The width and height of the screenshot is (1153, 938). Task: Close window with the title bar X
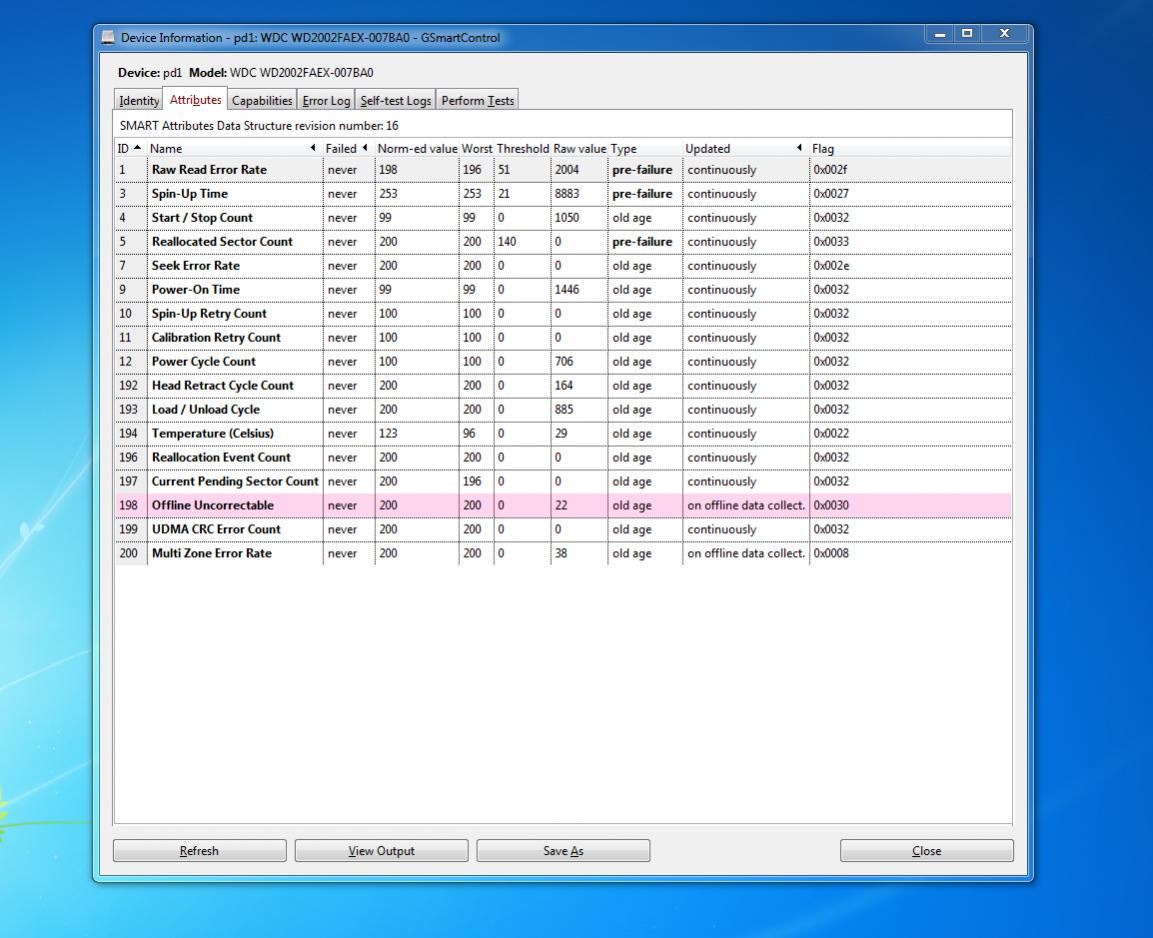(x=1004, y=34)
